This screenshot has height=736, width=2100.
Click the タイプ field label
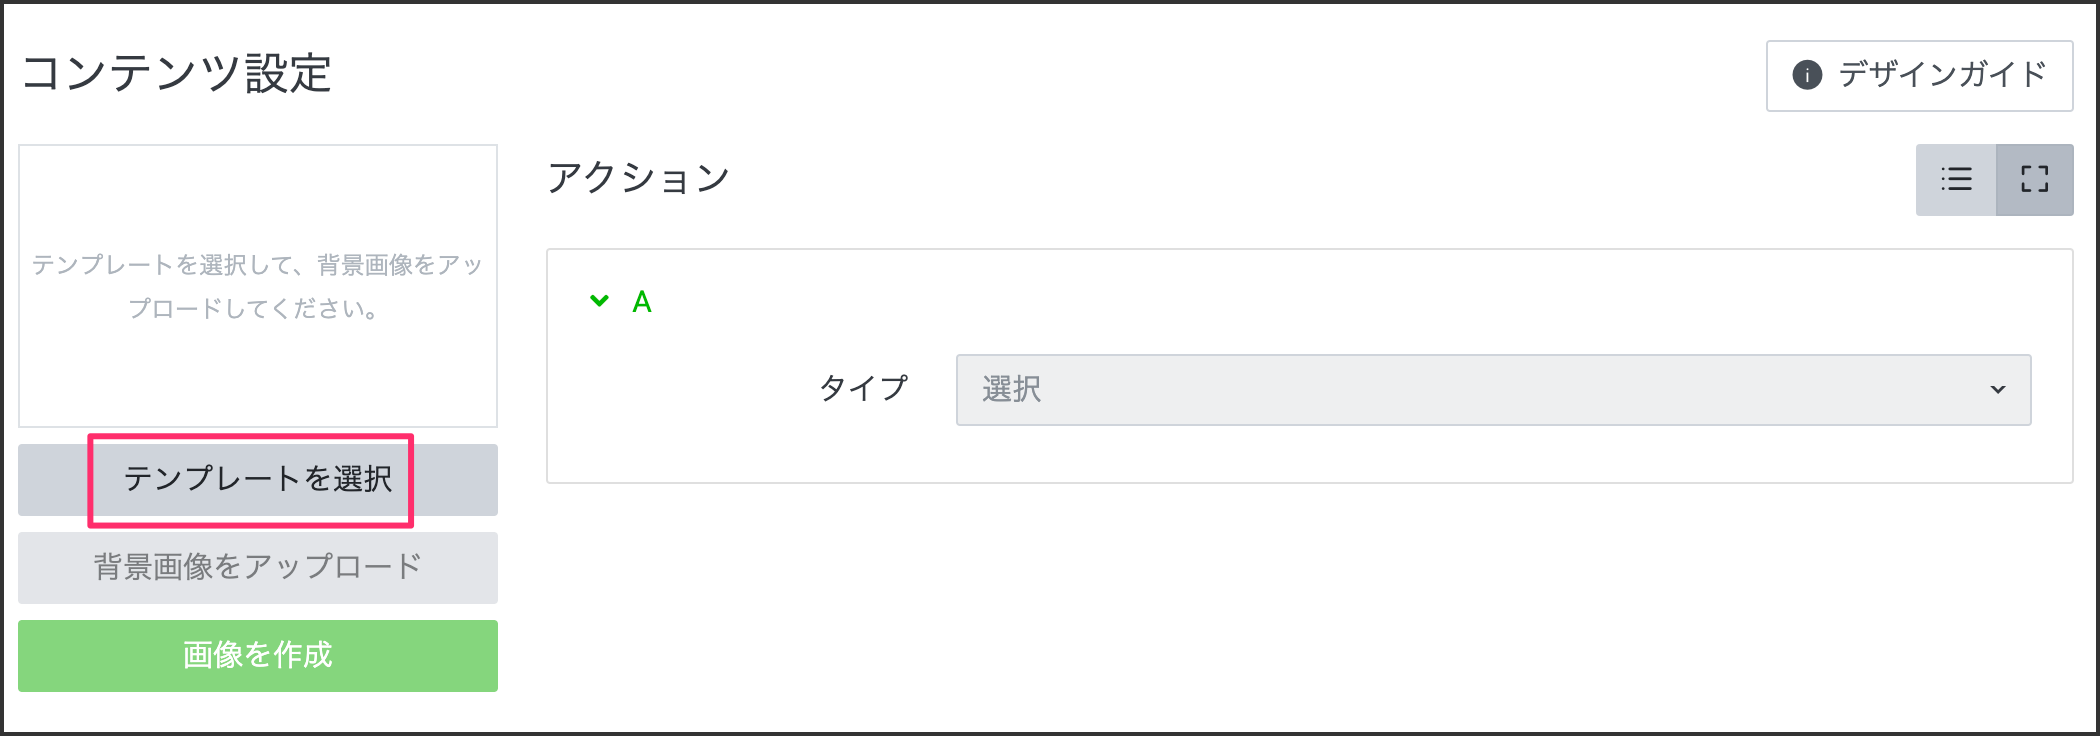coord(863,388)
